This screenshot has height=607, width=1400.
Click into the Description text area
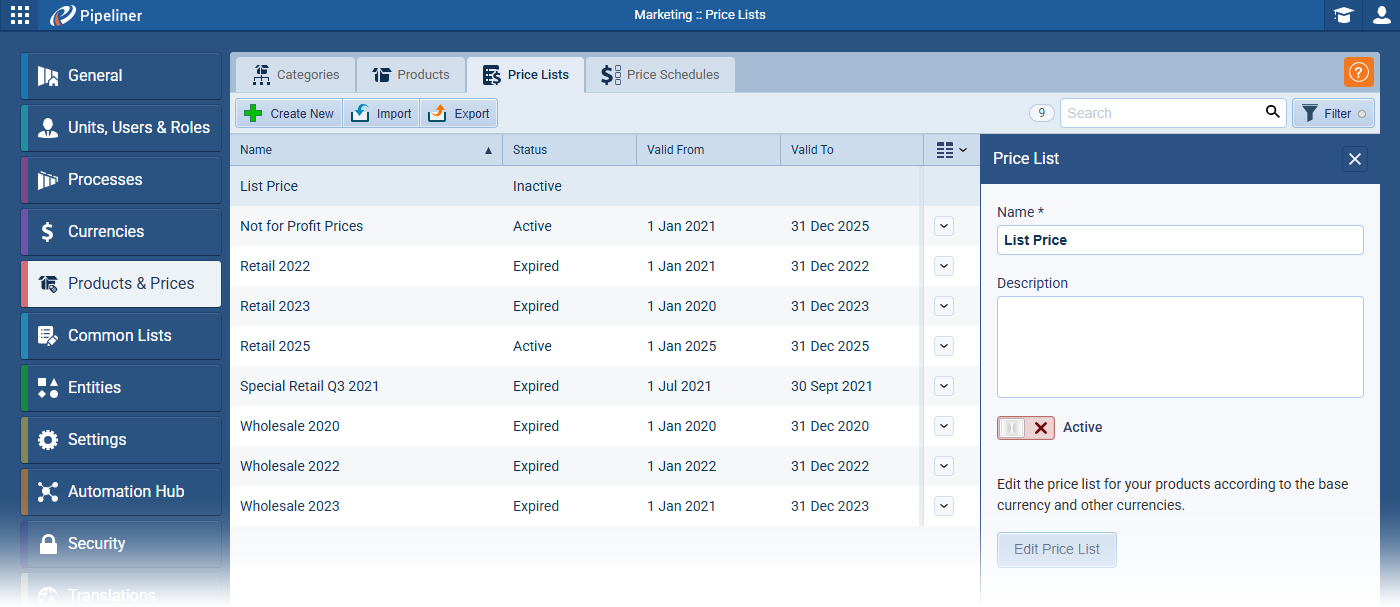[x=1179, y=347]
